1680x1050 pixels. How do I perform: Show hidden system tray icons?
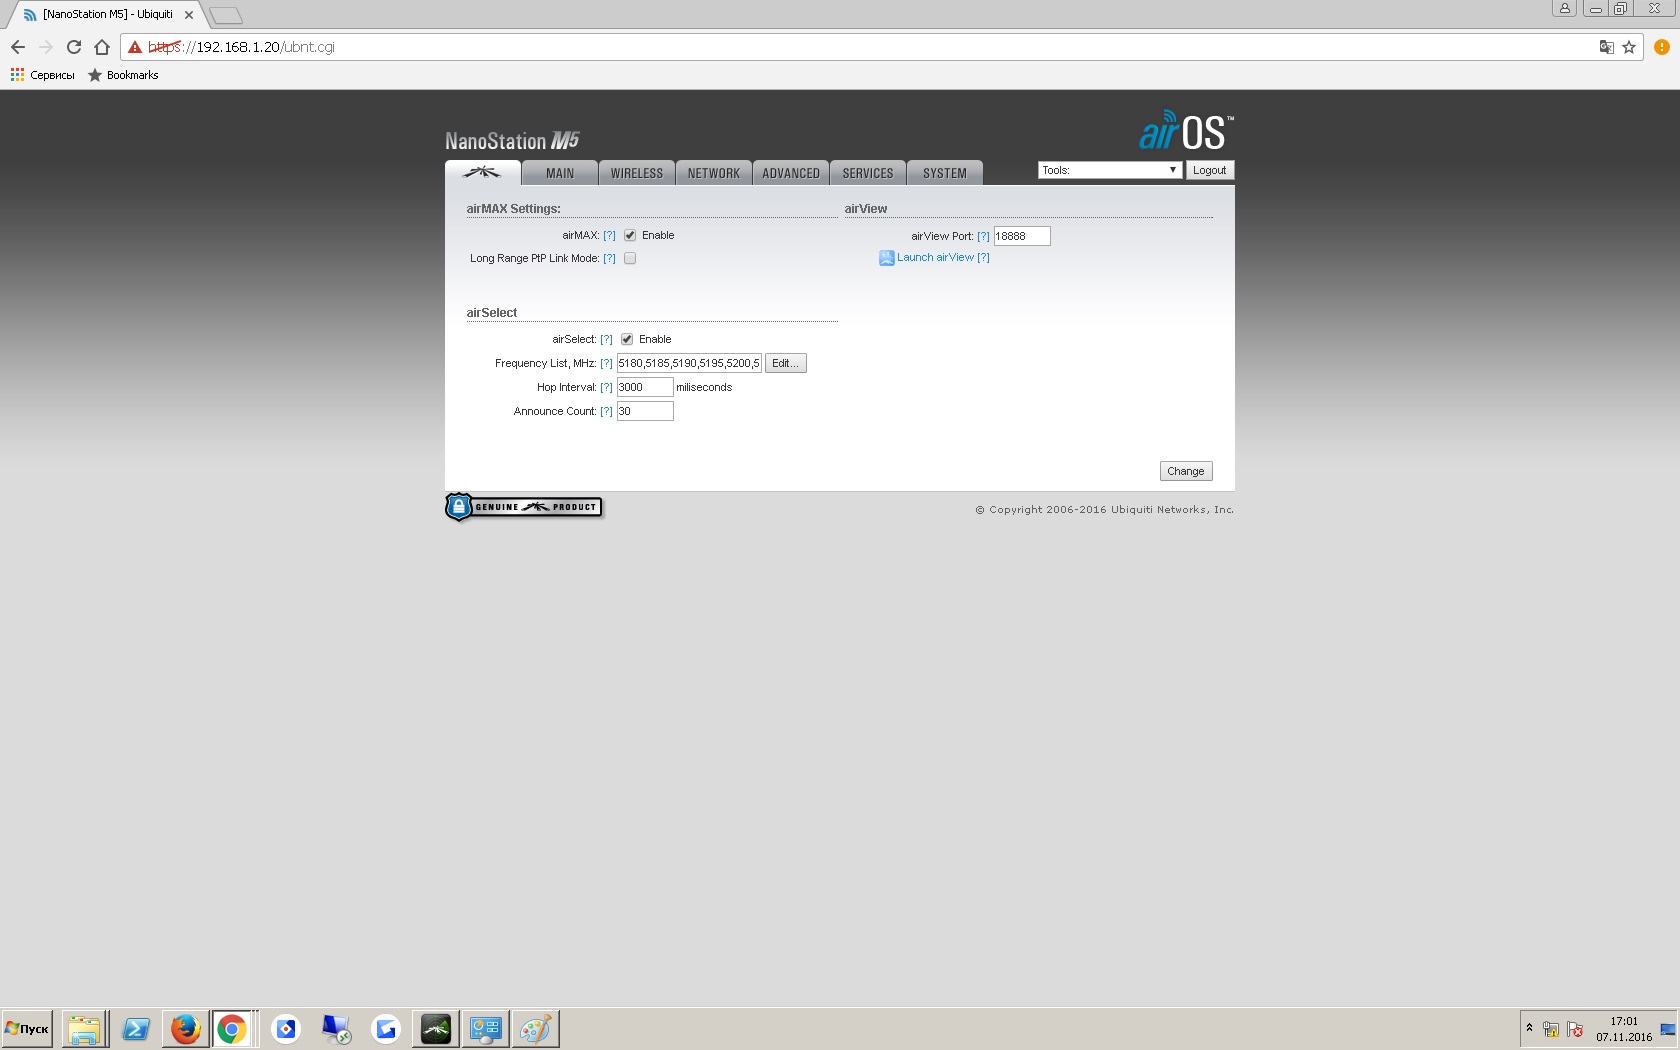tap(1529, 1028)
